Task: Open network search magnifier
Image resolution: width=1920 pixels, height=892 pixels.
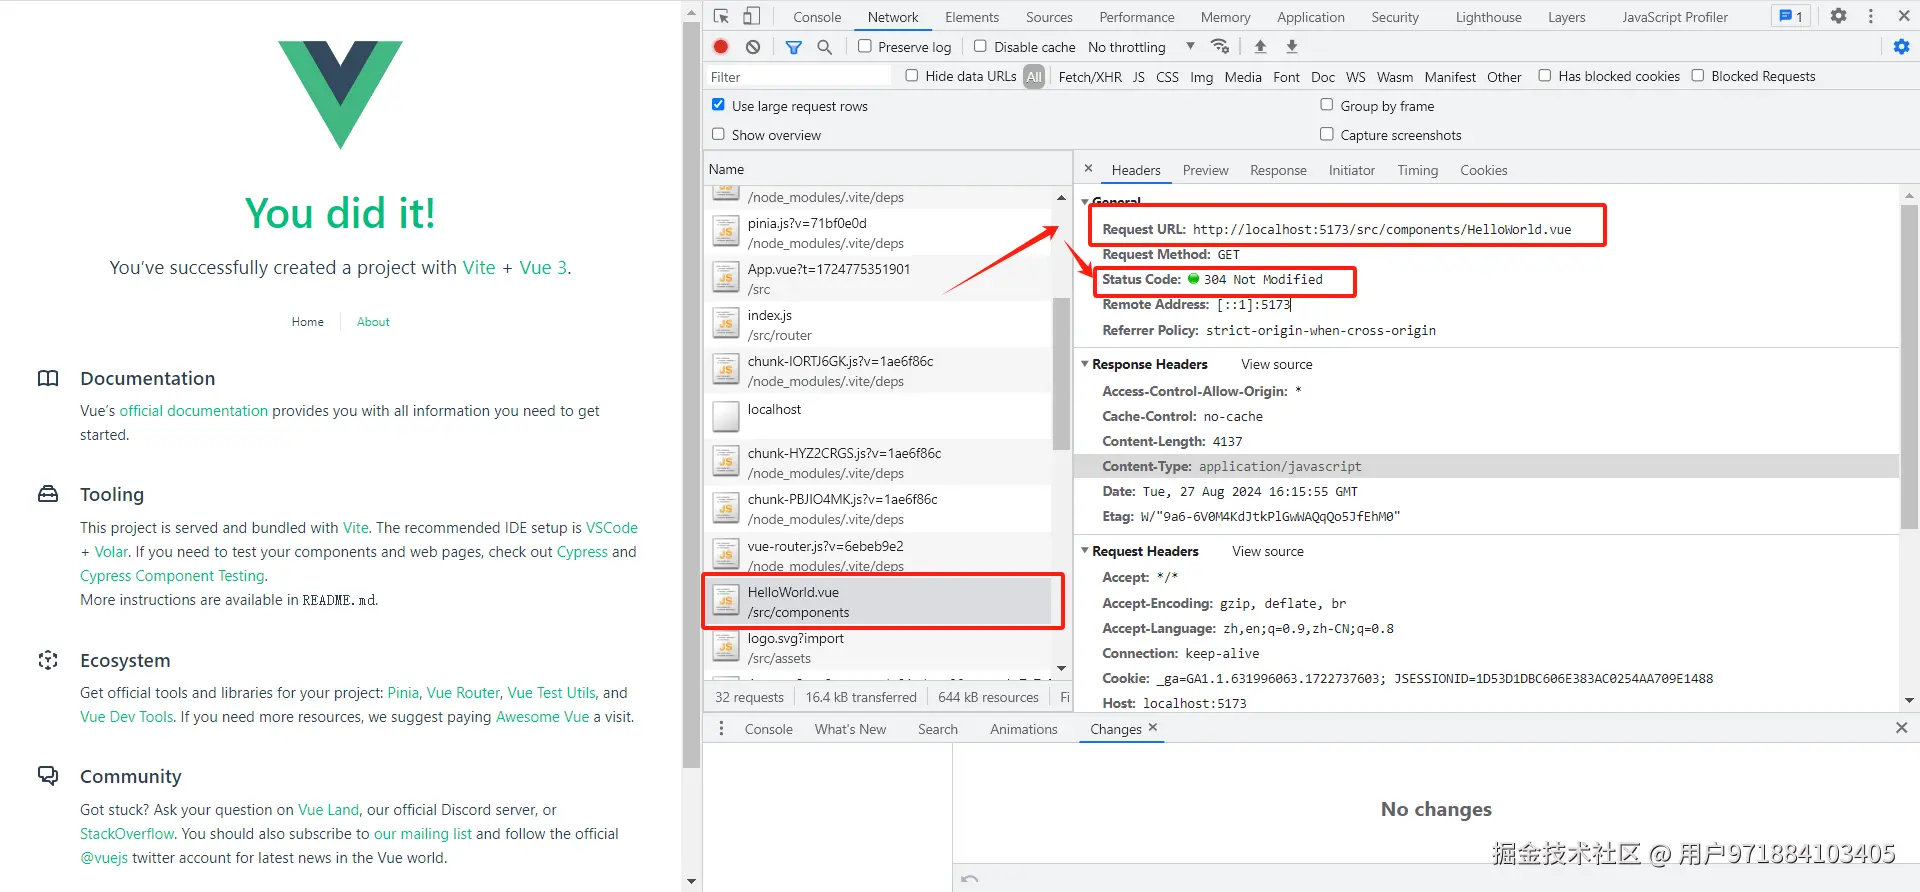Action: [824, 46]
